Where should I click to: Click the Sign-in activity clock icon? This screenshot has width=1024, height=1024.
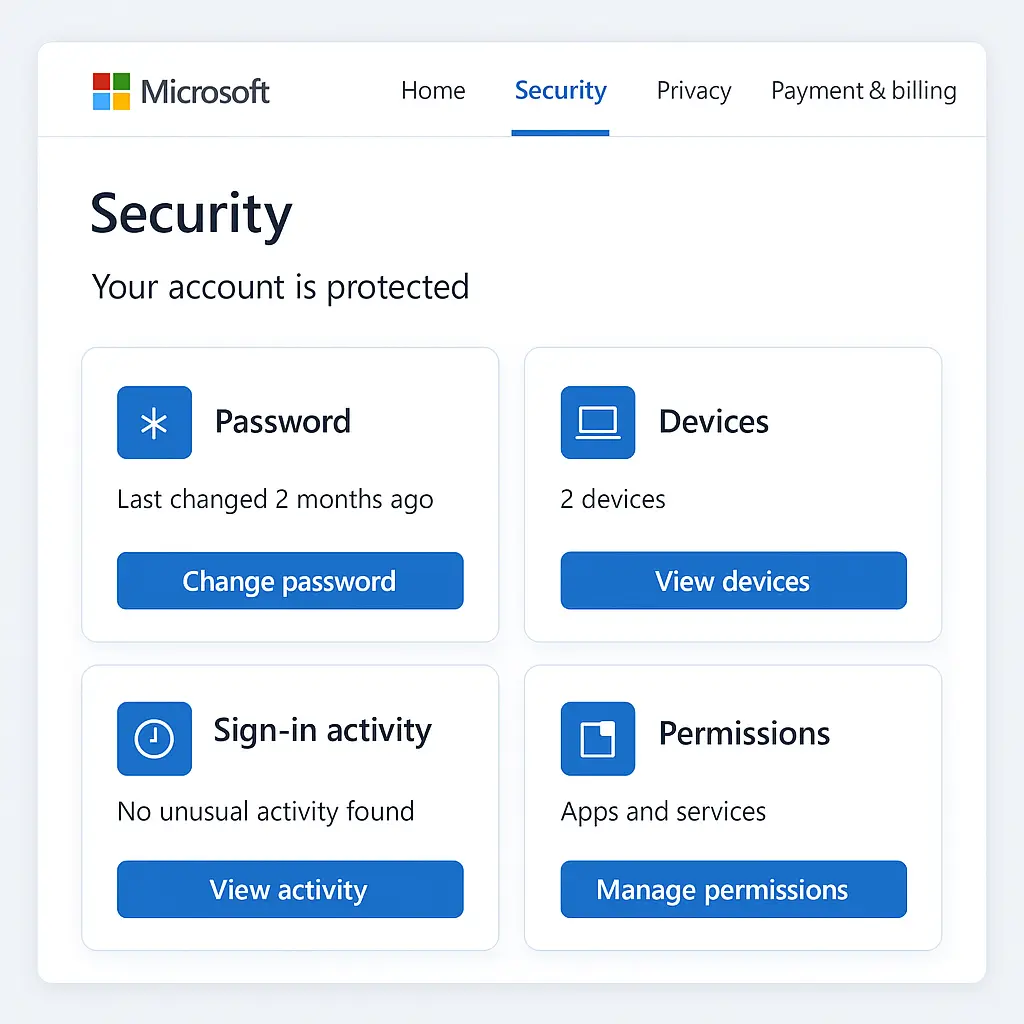[154, 739]
